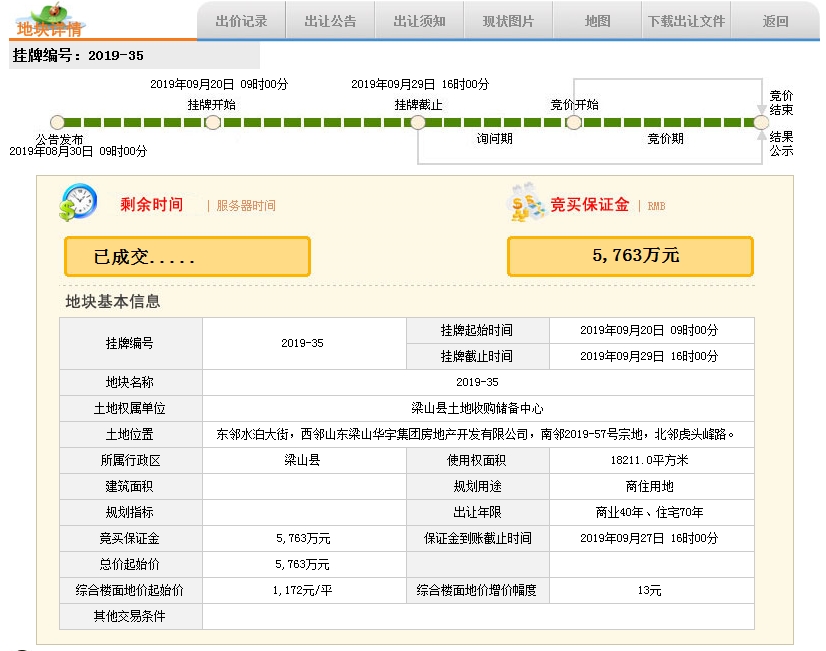Image resolution: width=826 pixels, height=651 pixels.
Task: Select the 公告发布 timeline node
Action: [57, 122]
